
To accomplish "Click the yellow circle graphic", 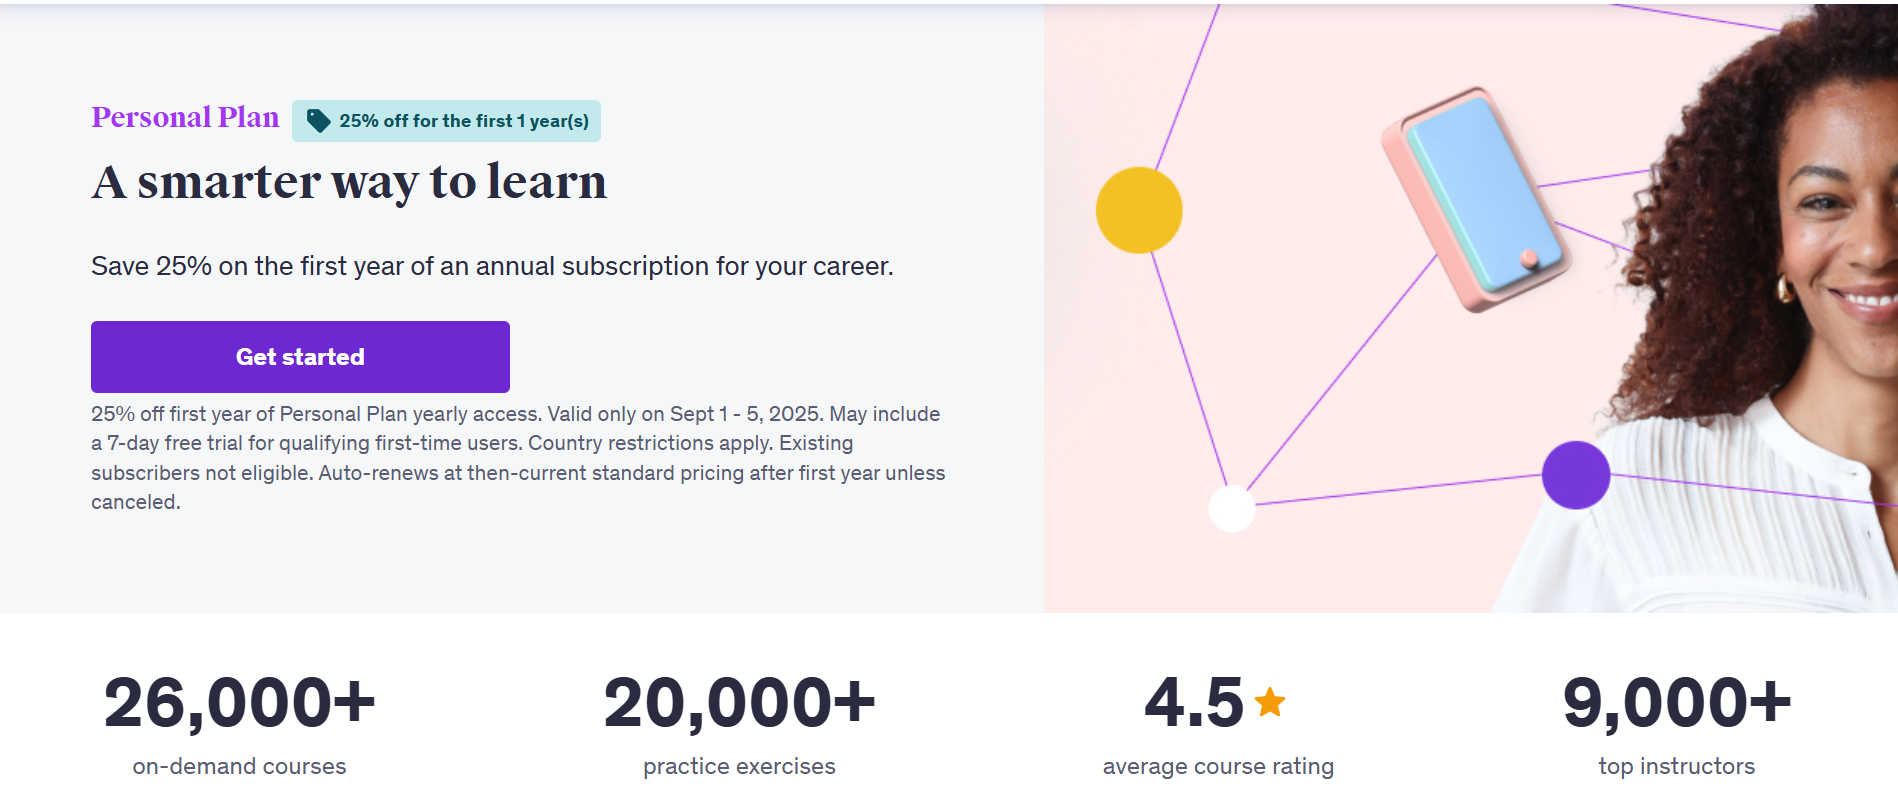I will tap(1139, 210).
